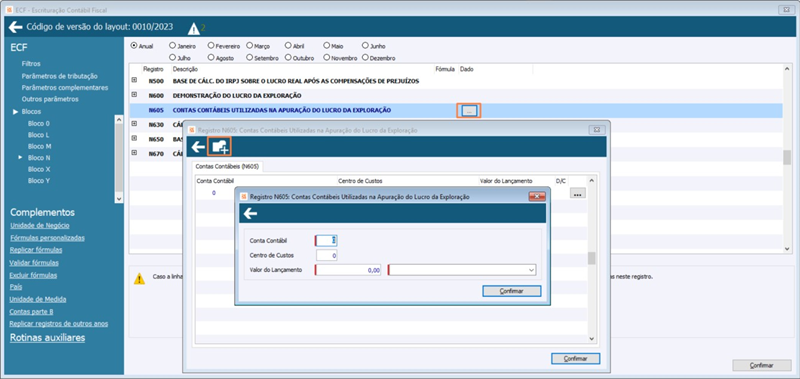Click Confirmar in the front N605 dialog

(x=511, y=291)
